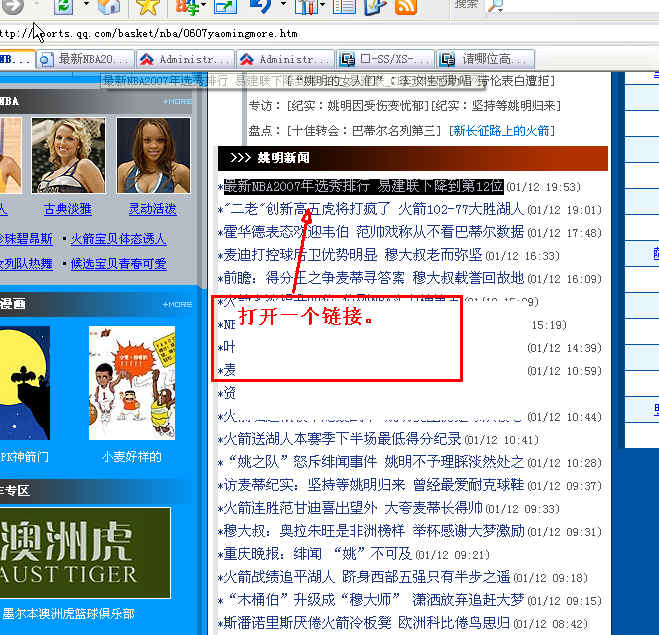Click the search magnifier icon
The image size is (659, 635).
pyautogui.click(x=495, y=6)
